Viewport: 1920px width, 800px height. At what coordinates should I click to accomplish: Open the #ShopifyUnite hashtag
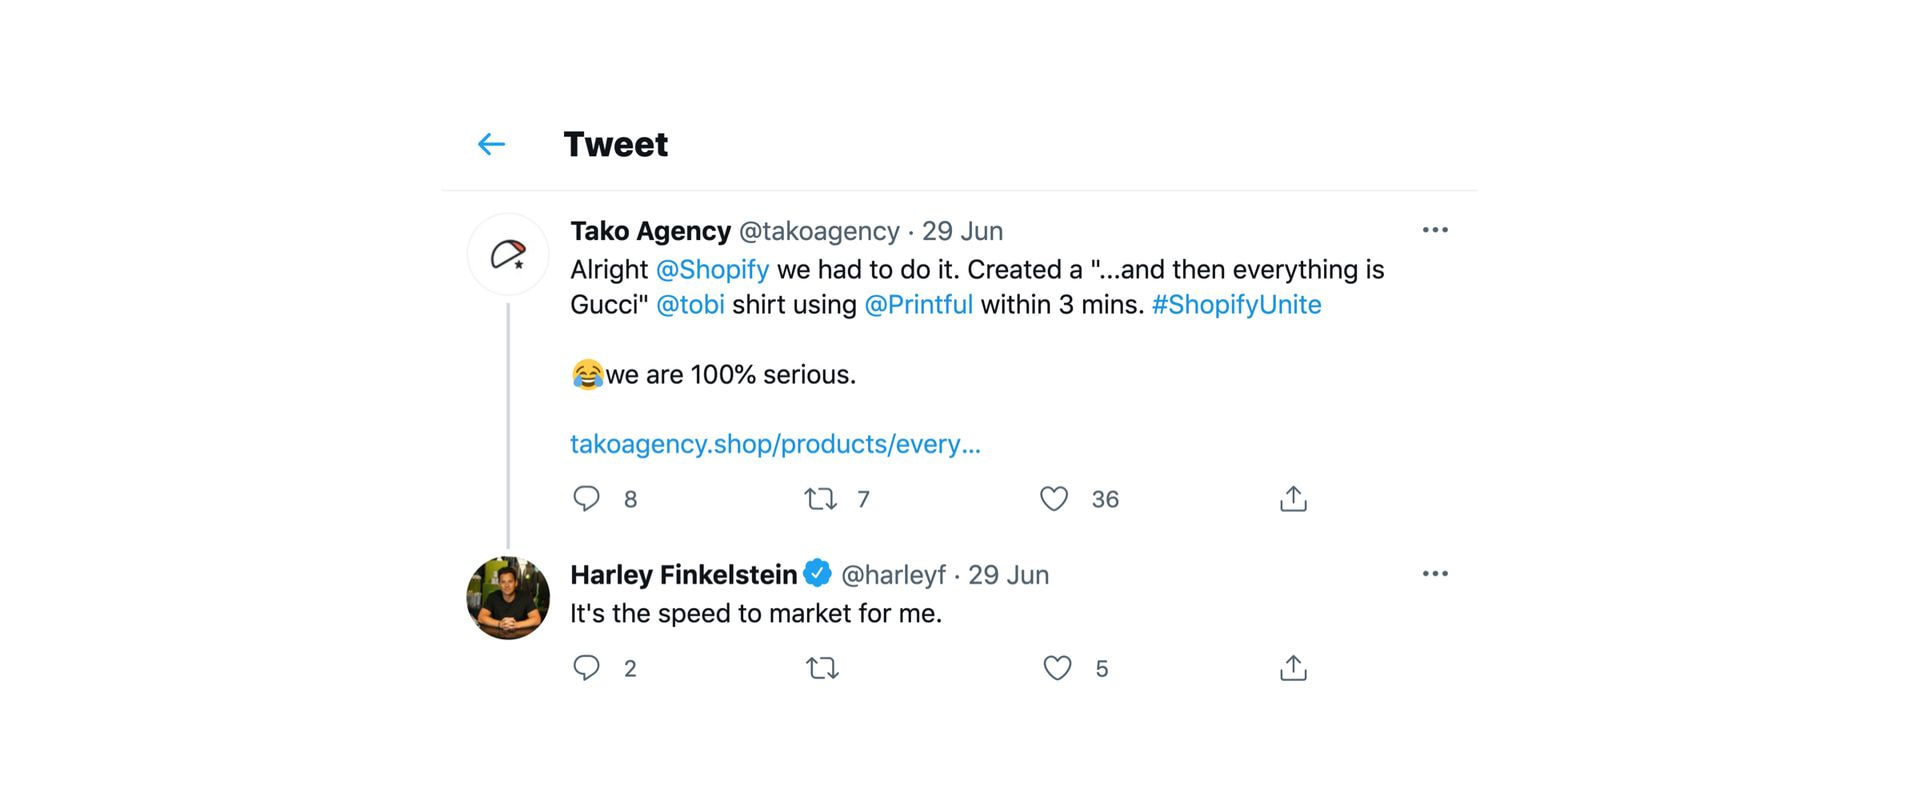pyautogui.click(x=1236, y=305)
